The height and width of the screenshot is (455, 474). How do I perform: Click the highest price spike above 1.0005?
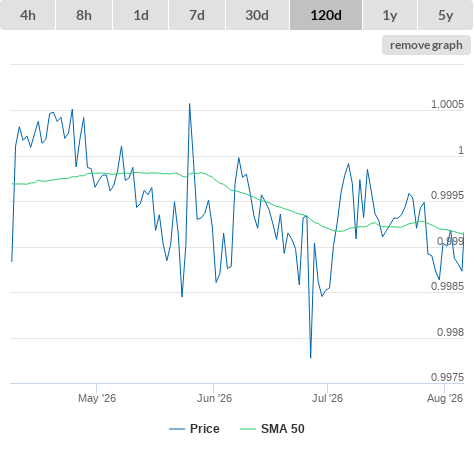coord(190,104)
